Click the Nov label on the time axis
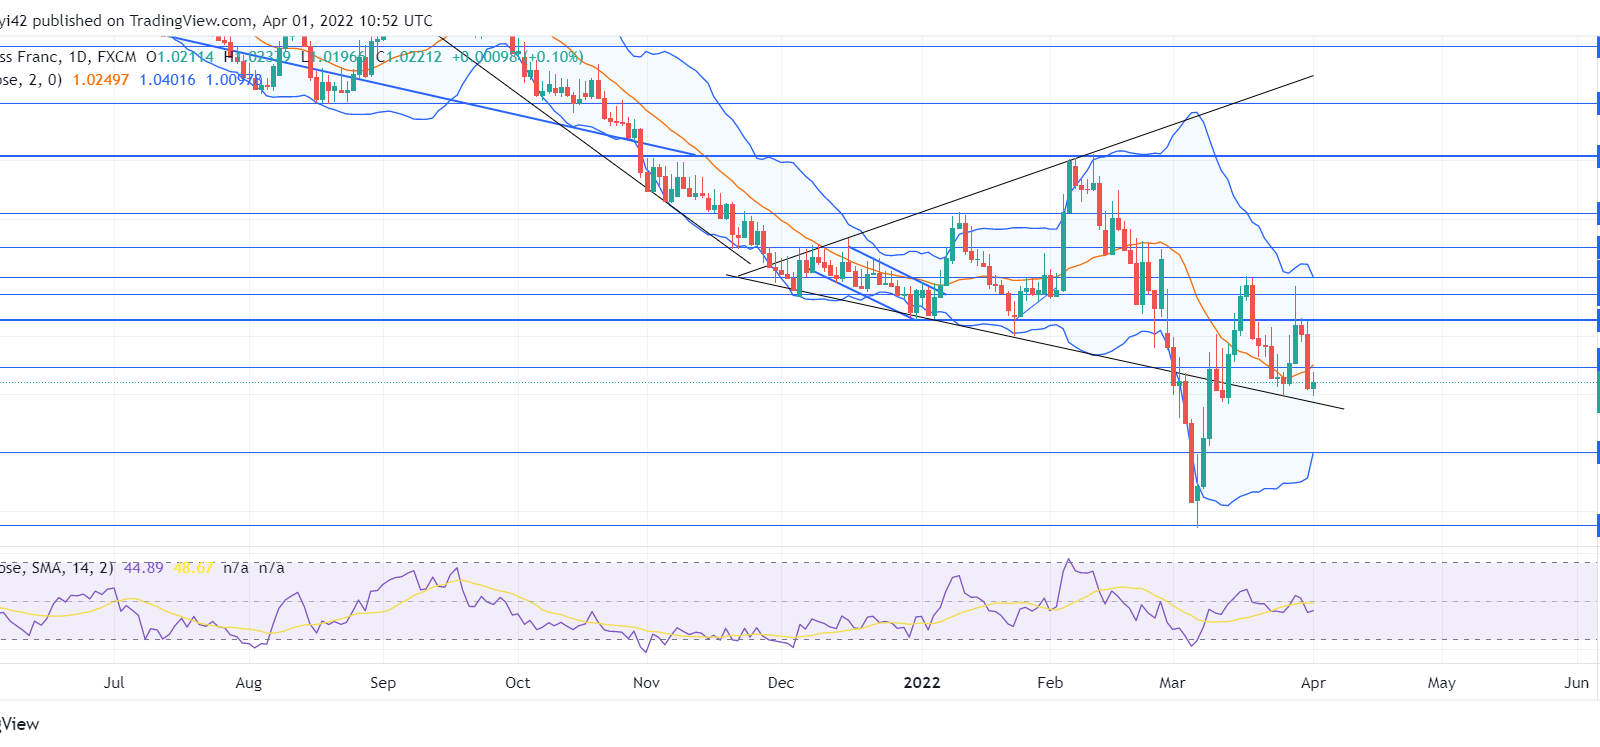The height and width of the screenshot is (747, 1600). pos(647,683)
